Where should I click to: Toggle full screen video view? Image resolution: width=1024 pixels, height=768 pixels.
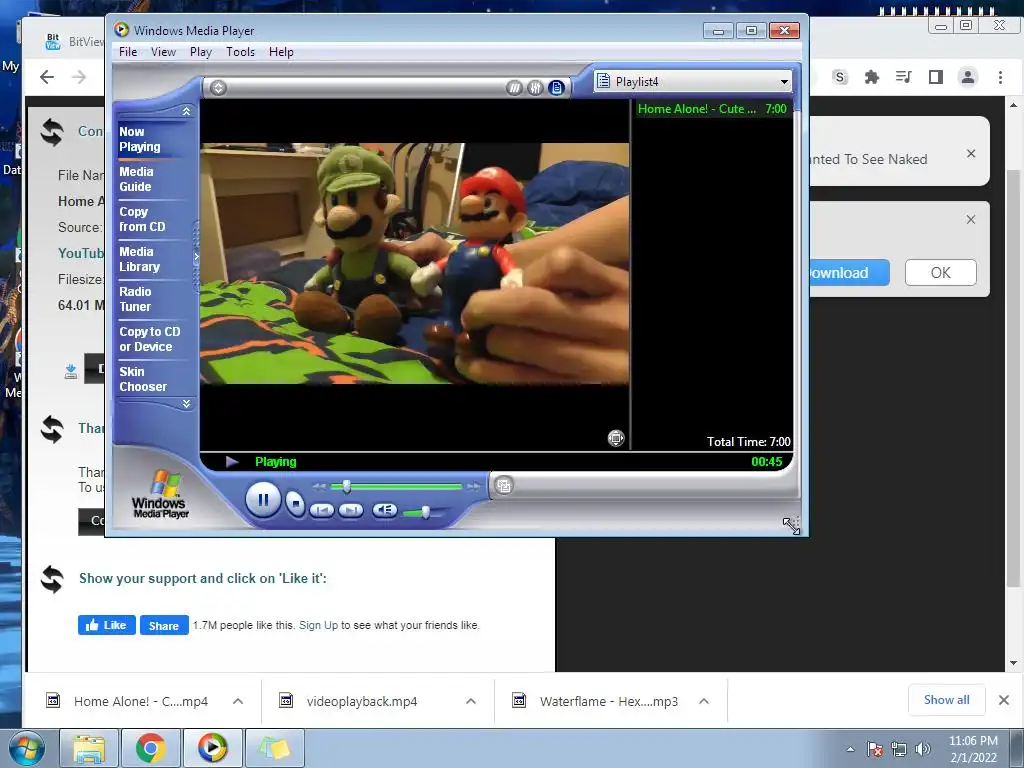click(616, 438)
